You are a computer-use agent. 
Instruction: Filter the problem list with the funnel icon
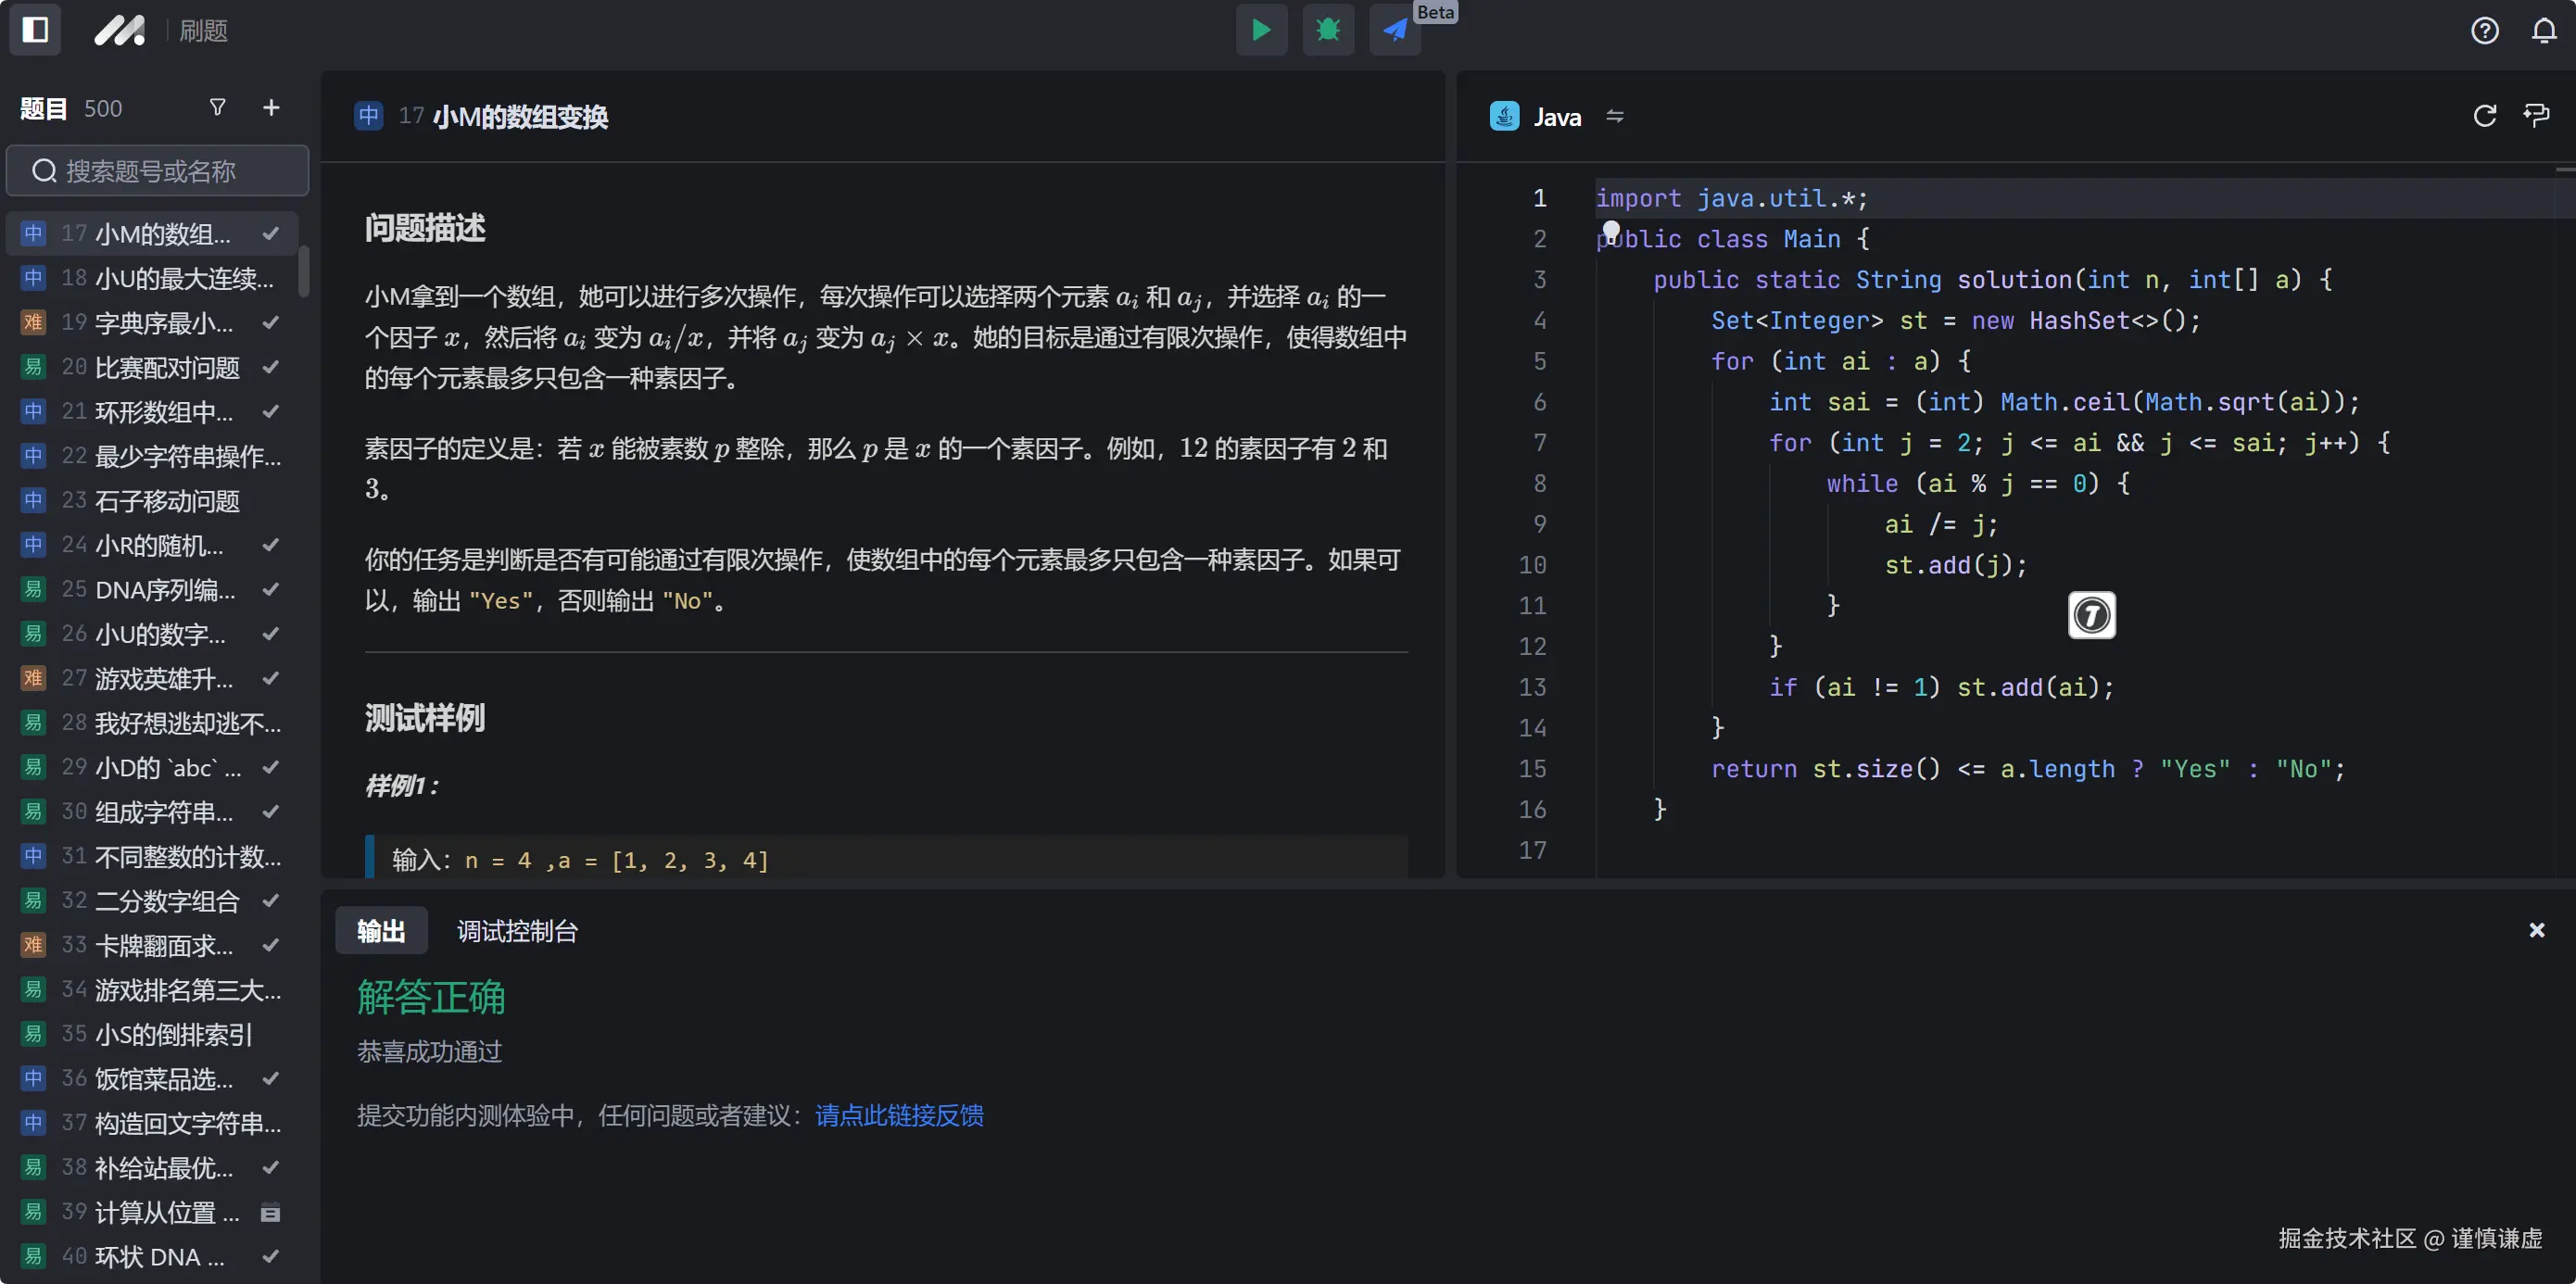coord(217,107)
